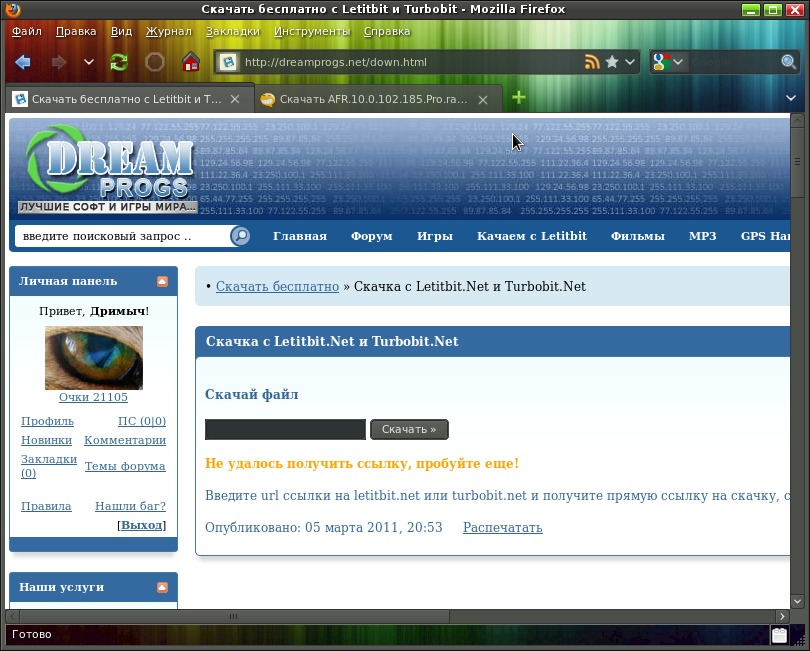
Task: Click the greyed forward arrow button
Action: click(x=59, y=63)
